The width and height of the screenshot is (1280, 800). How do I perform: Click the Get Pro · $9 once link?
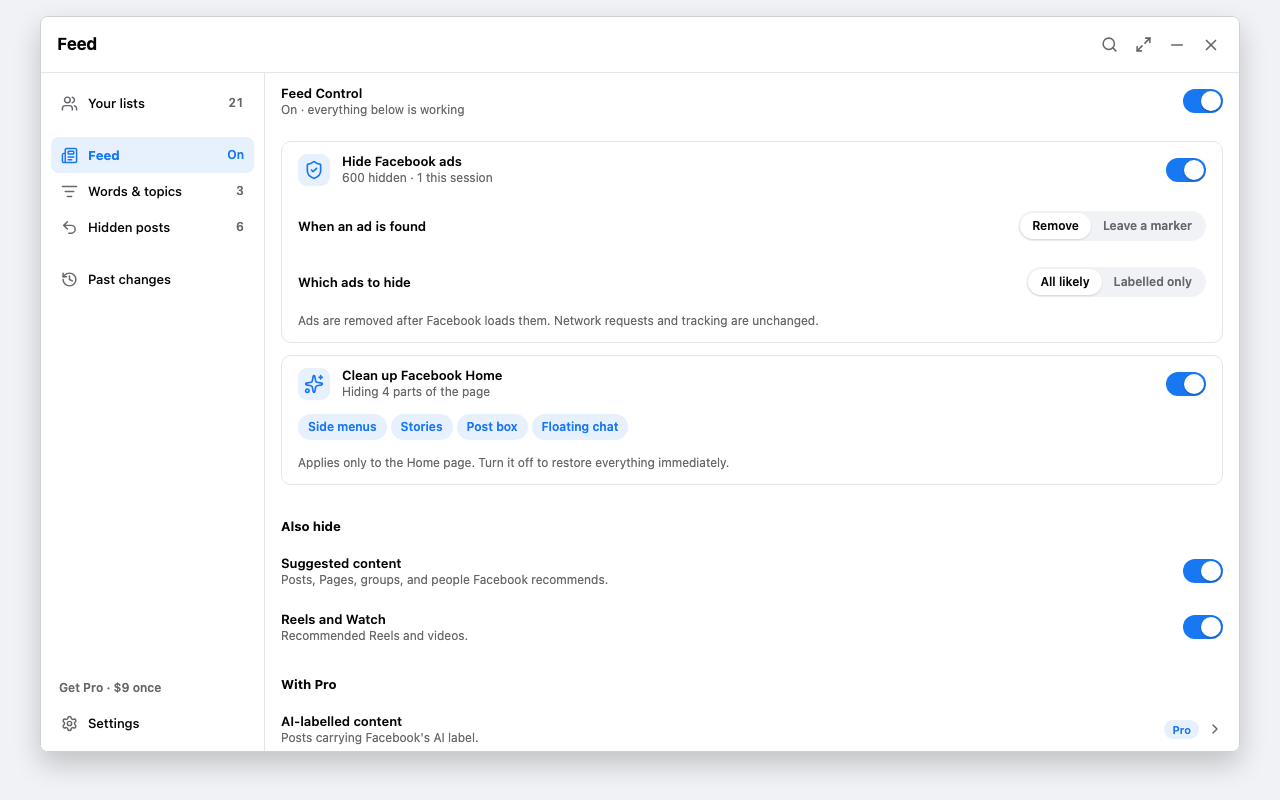click(110, 687)
